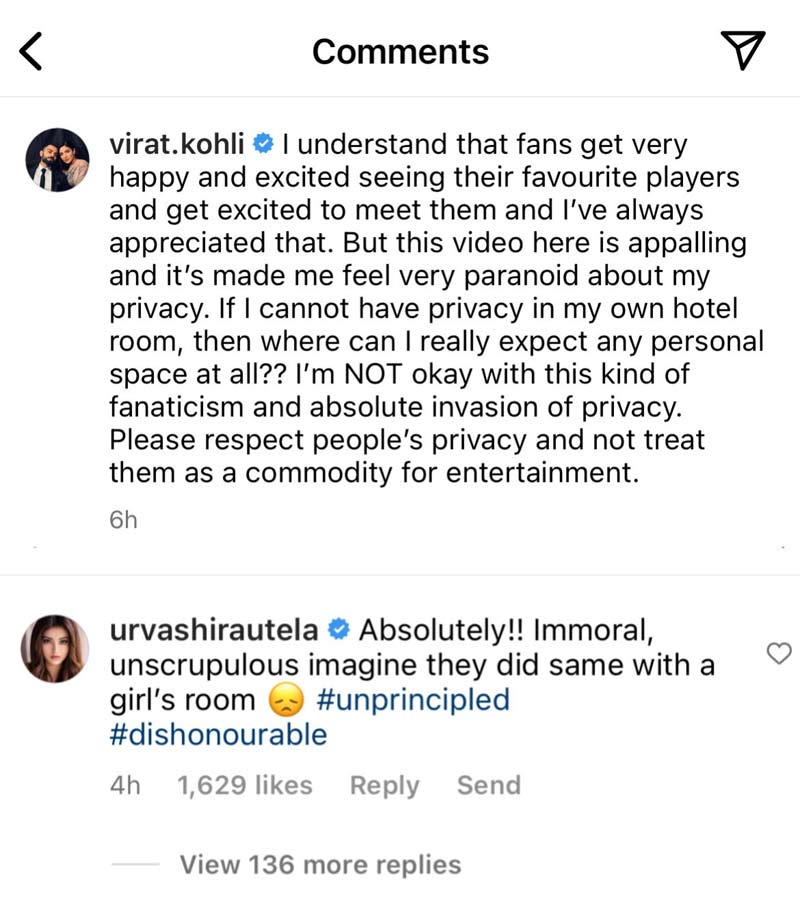This screenshot has height=898, width=800.
Task: Tap the sad face emoji in the comment
Action: [x=290, y=700]
